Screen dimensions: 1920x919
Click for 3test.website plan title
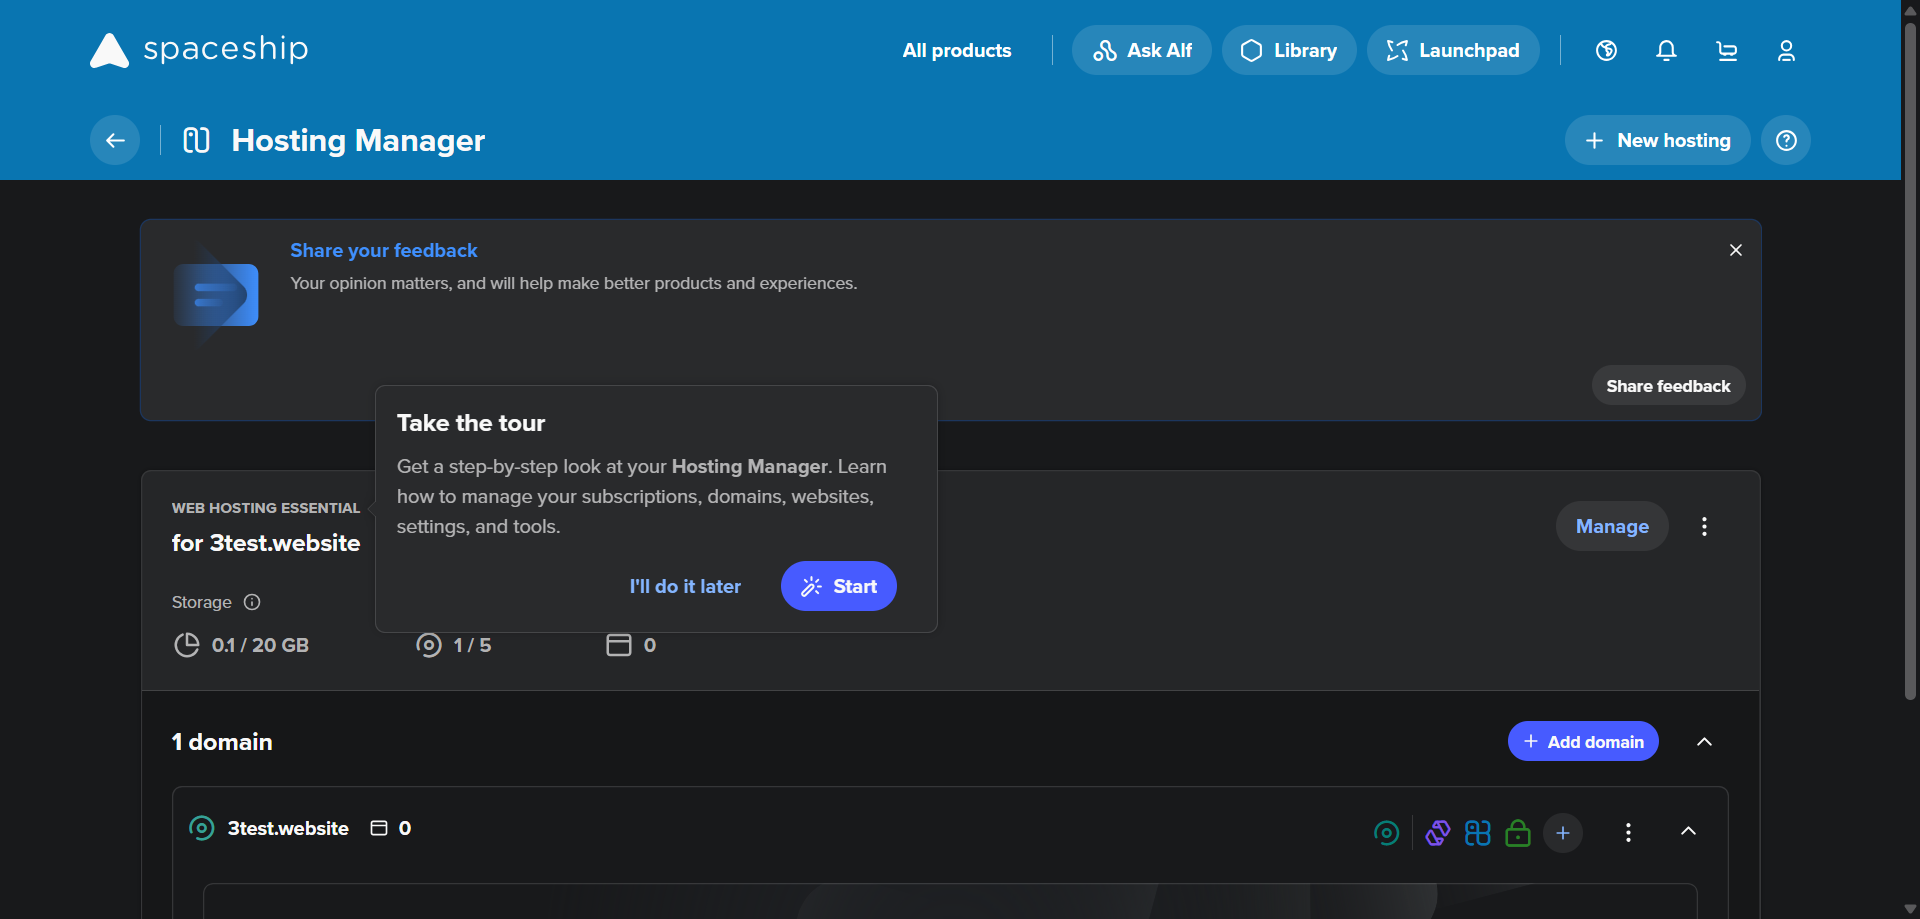point(265,543)
